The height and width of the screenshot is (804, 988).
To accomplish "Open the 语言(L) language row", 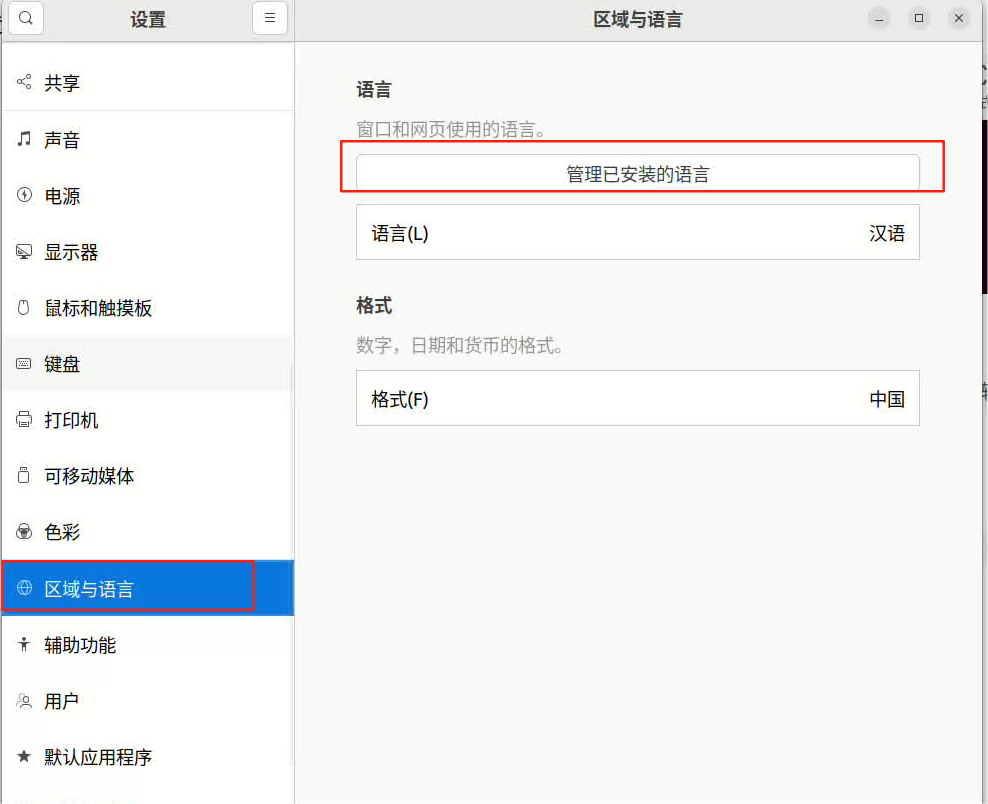I will (x=638, y=233).
